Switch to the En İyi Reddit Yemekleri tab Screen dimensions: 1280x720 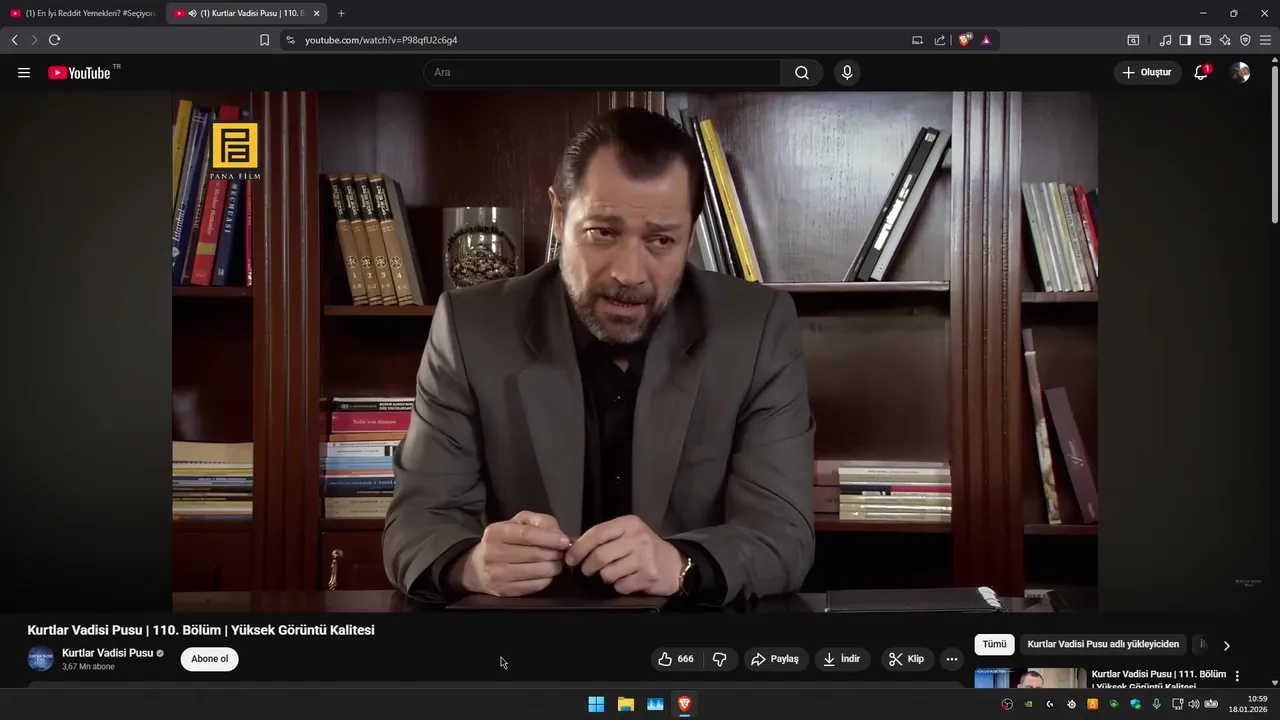83,13
